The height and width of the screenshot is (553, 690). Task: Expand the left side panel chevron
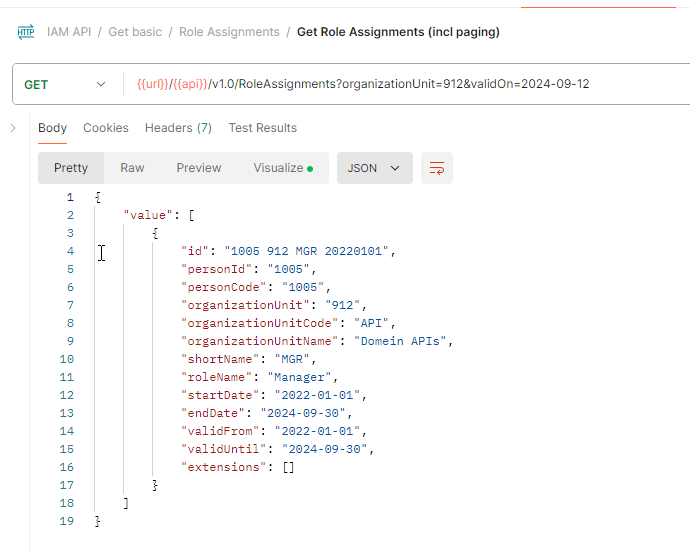[x=13, y=128]
